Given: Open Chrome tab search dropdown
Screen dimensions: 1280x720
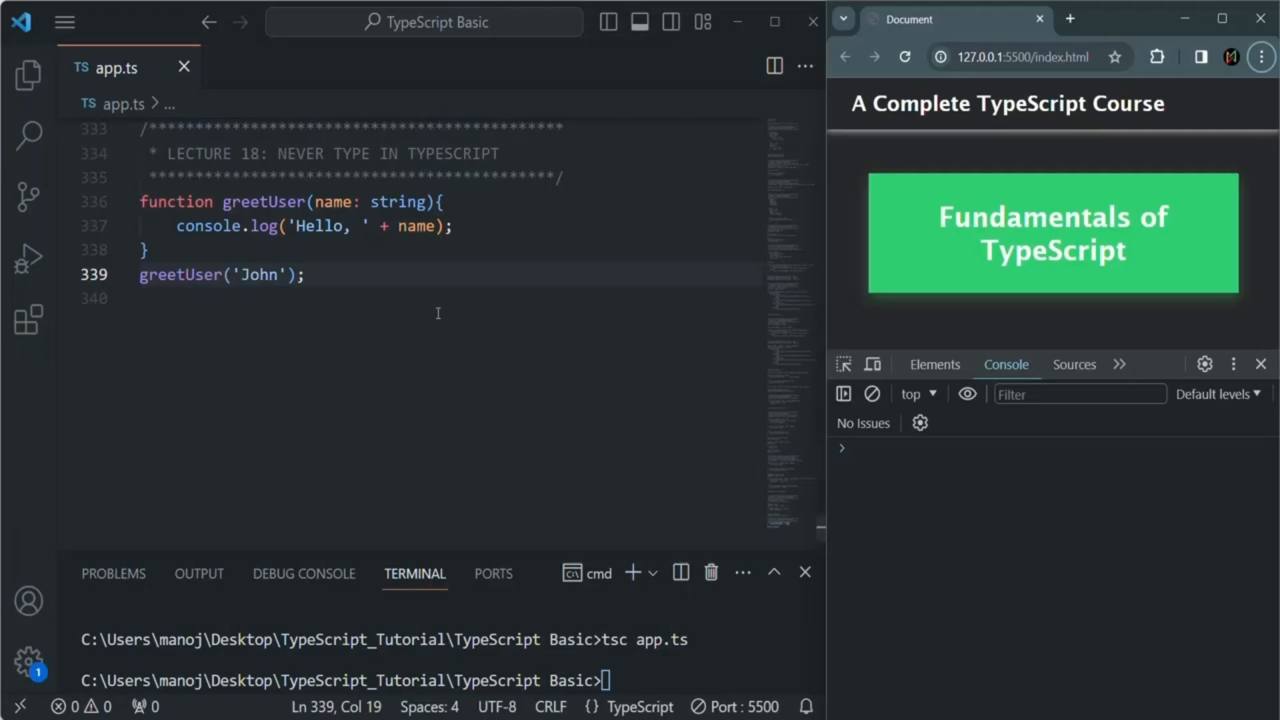Looking at the screenshot, I should [843, 18].
